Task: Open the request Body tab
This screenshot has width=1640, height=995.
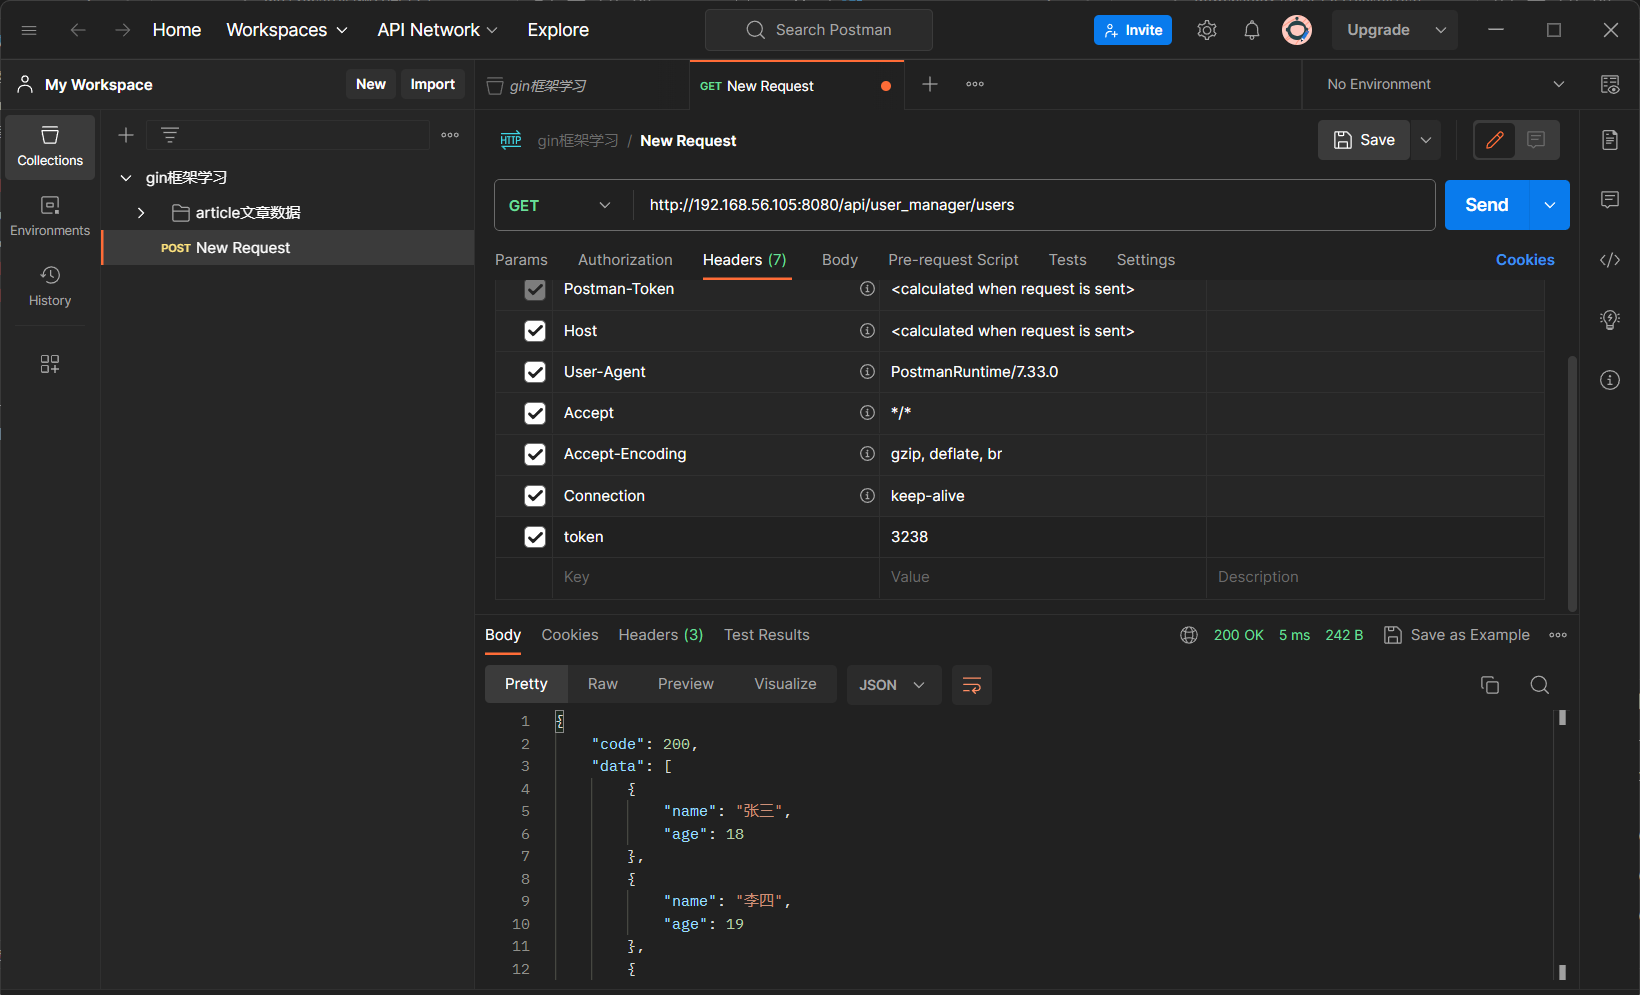Action: 840,260
